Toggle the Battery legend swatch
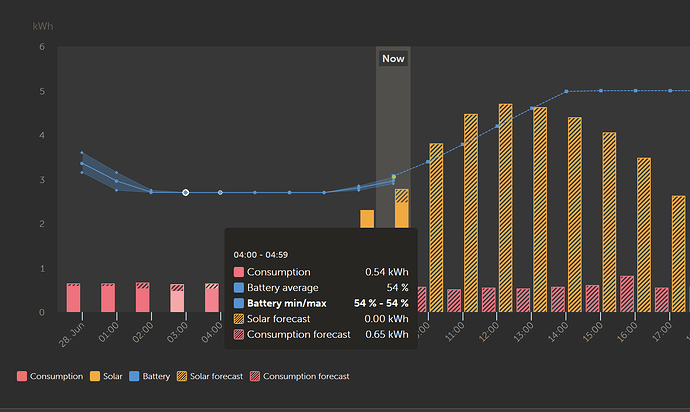690x412 pixels. [134, 376]
